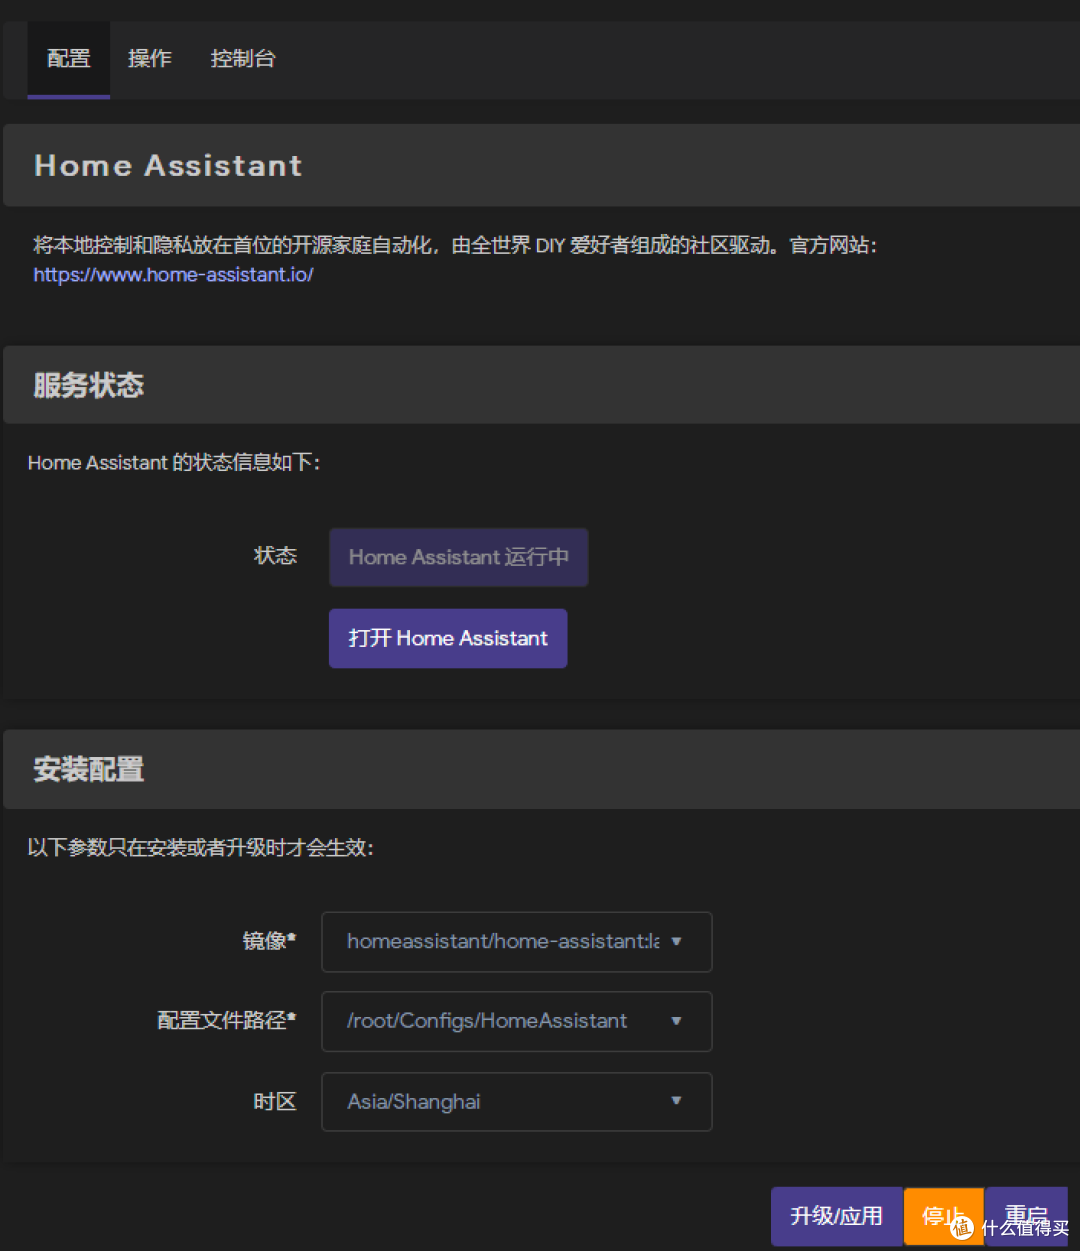The image size is (1080, 1251).
Task: Click the 服务状态 section heading
Action: pos(88,385)
